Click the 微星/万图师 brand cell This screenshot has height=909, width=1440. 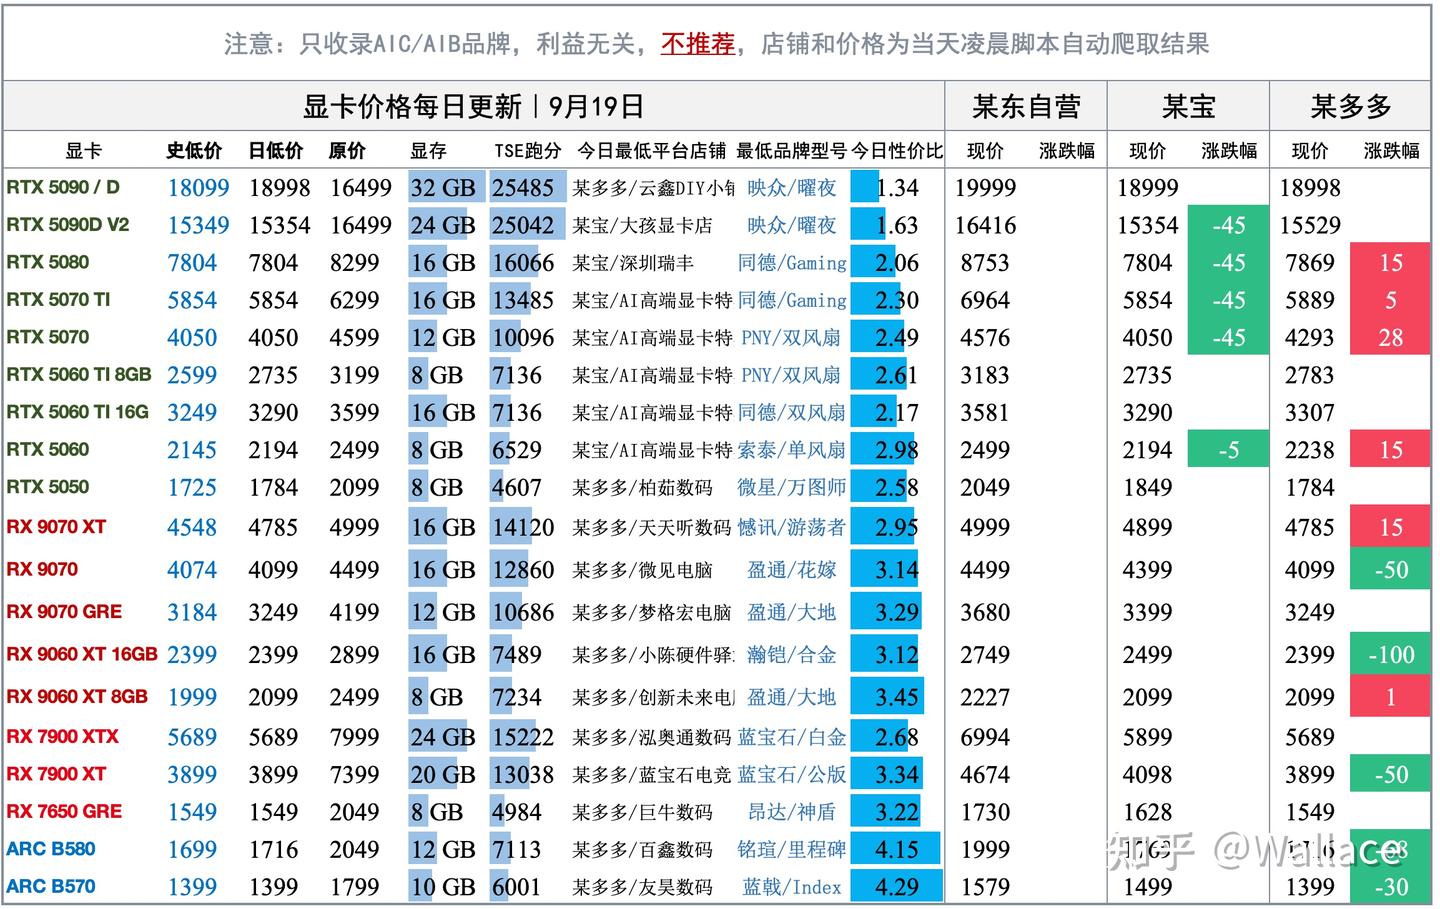(x=791, y=488)
